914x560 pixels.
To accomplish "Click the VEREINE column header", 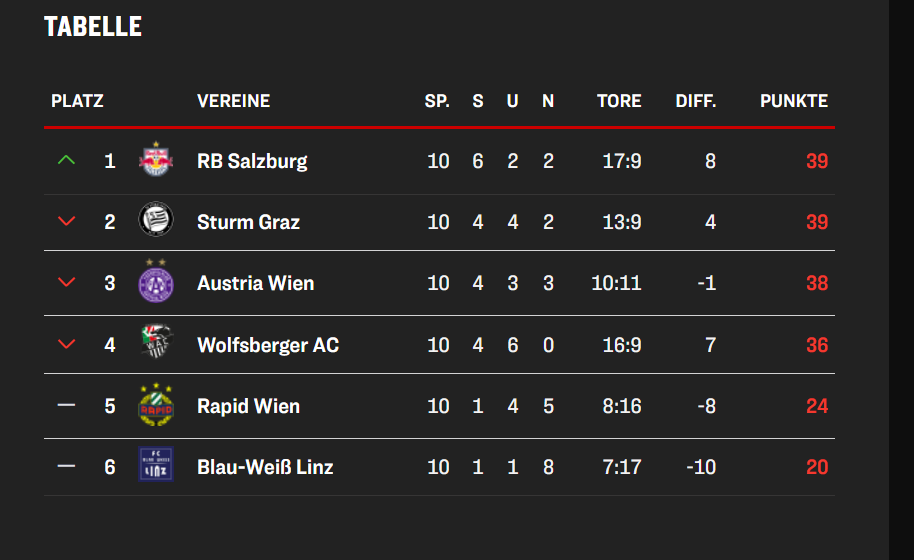I will 233,101.
